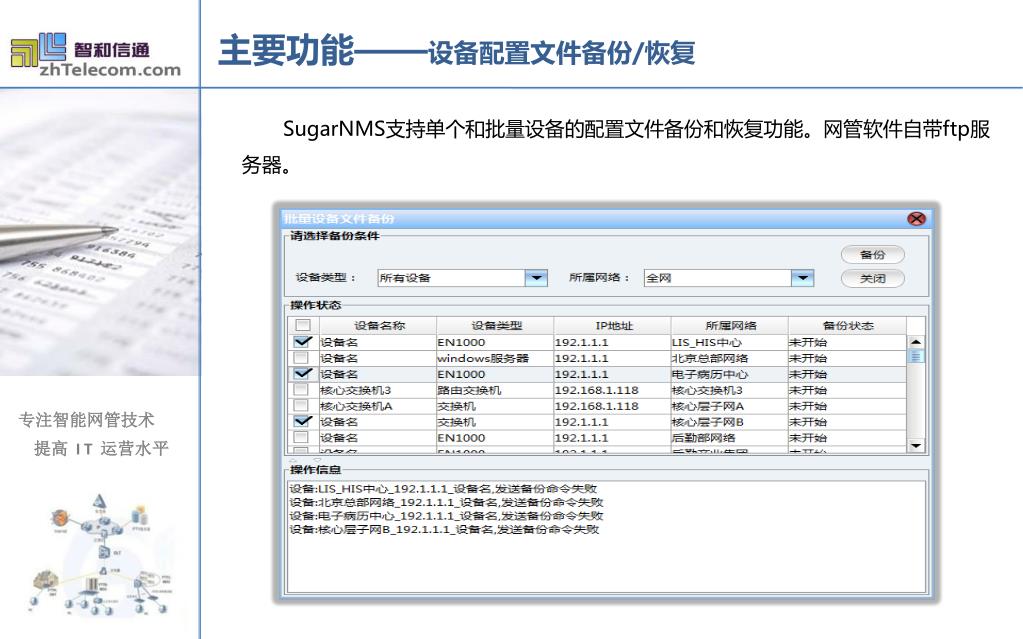Sort by 备份状态 column header
This screenshot has height=639, width=1023.
pyautogui.click(x=847, y=325)
